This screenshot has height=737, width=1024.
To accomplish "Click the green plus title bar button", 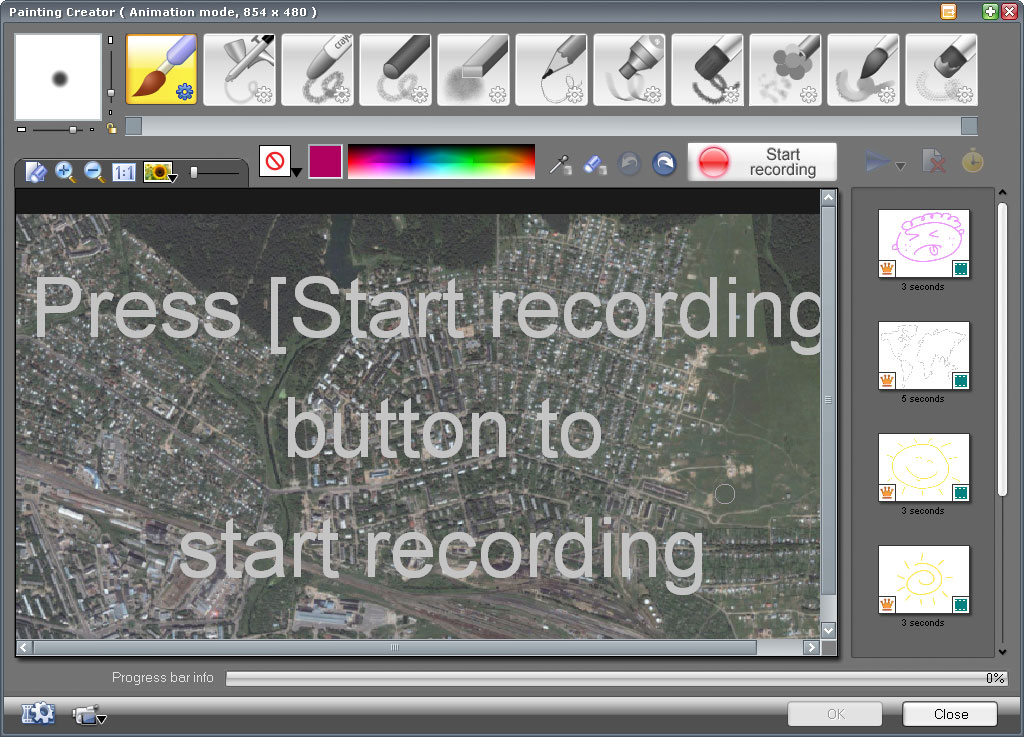I will point(990,12).
